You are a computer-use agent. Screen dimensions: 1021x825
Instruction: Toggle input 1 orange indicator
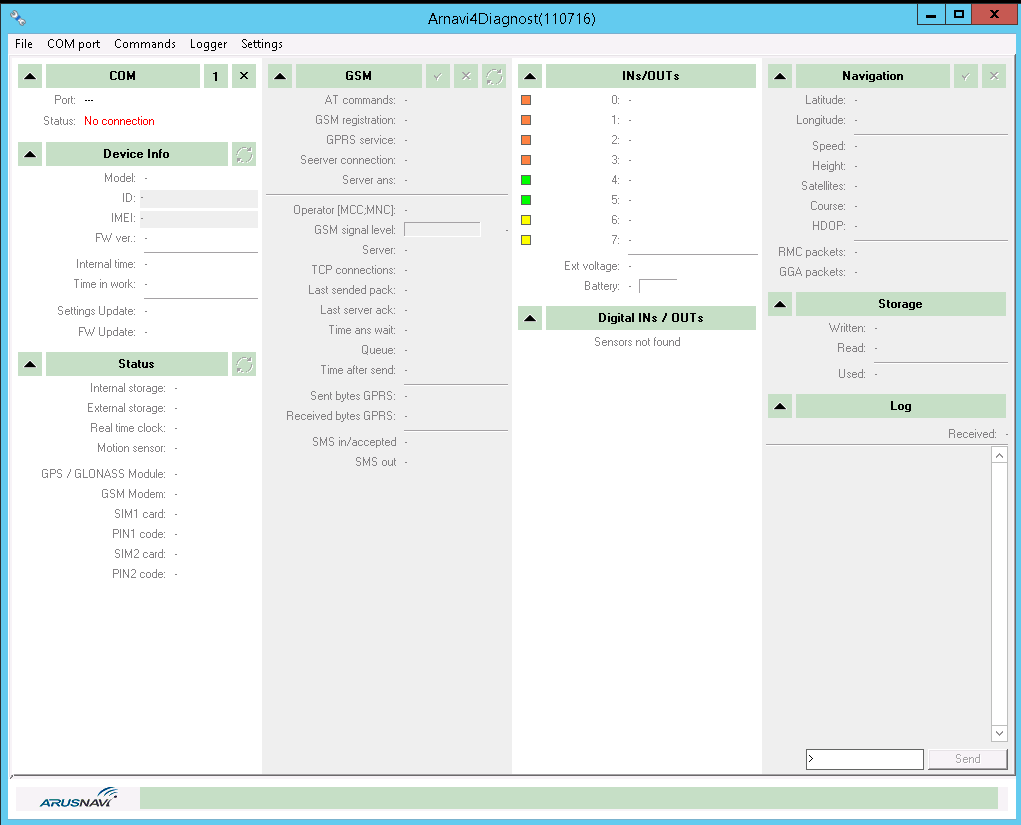pos(526,120)
